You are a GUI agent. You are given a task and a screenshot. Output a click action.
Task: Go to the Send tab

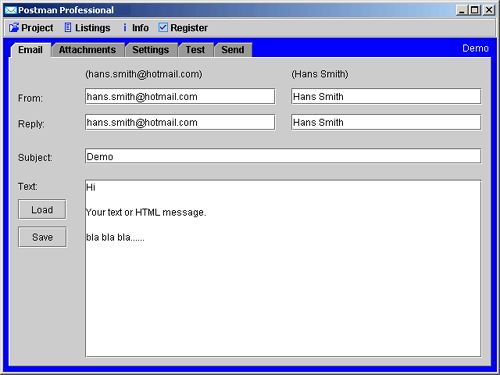(233, 50)
